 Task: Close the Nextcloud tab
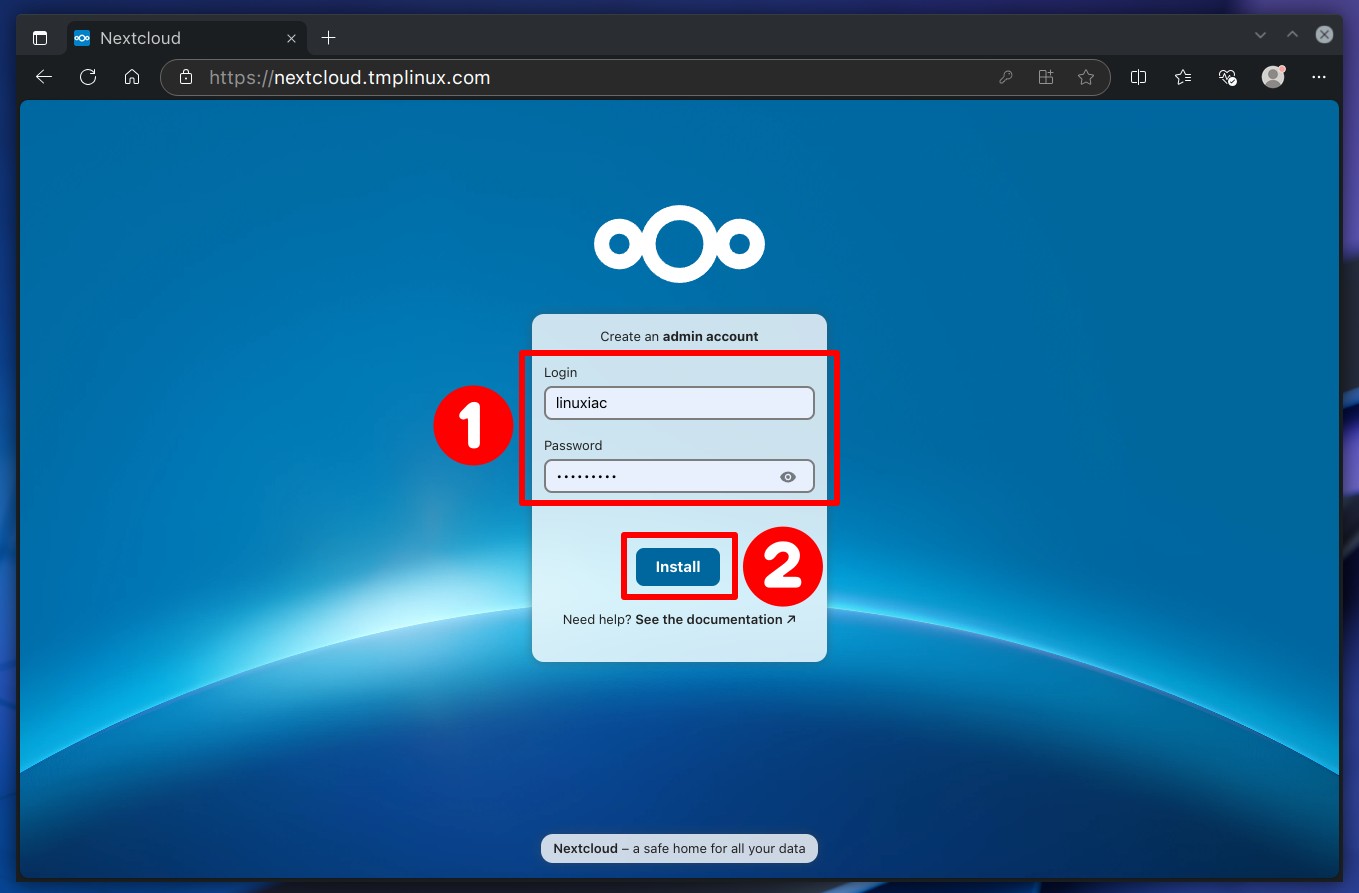pos(291,38)
